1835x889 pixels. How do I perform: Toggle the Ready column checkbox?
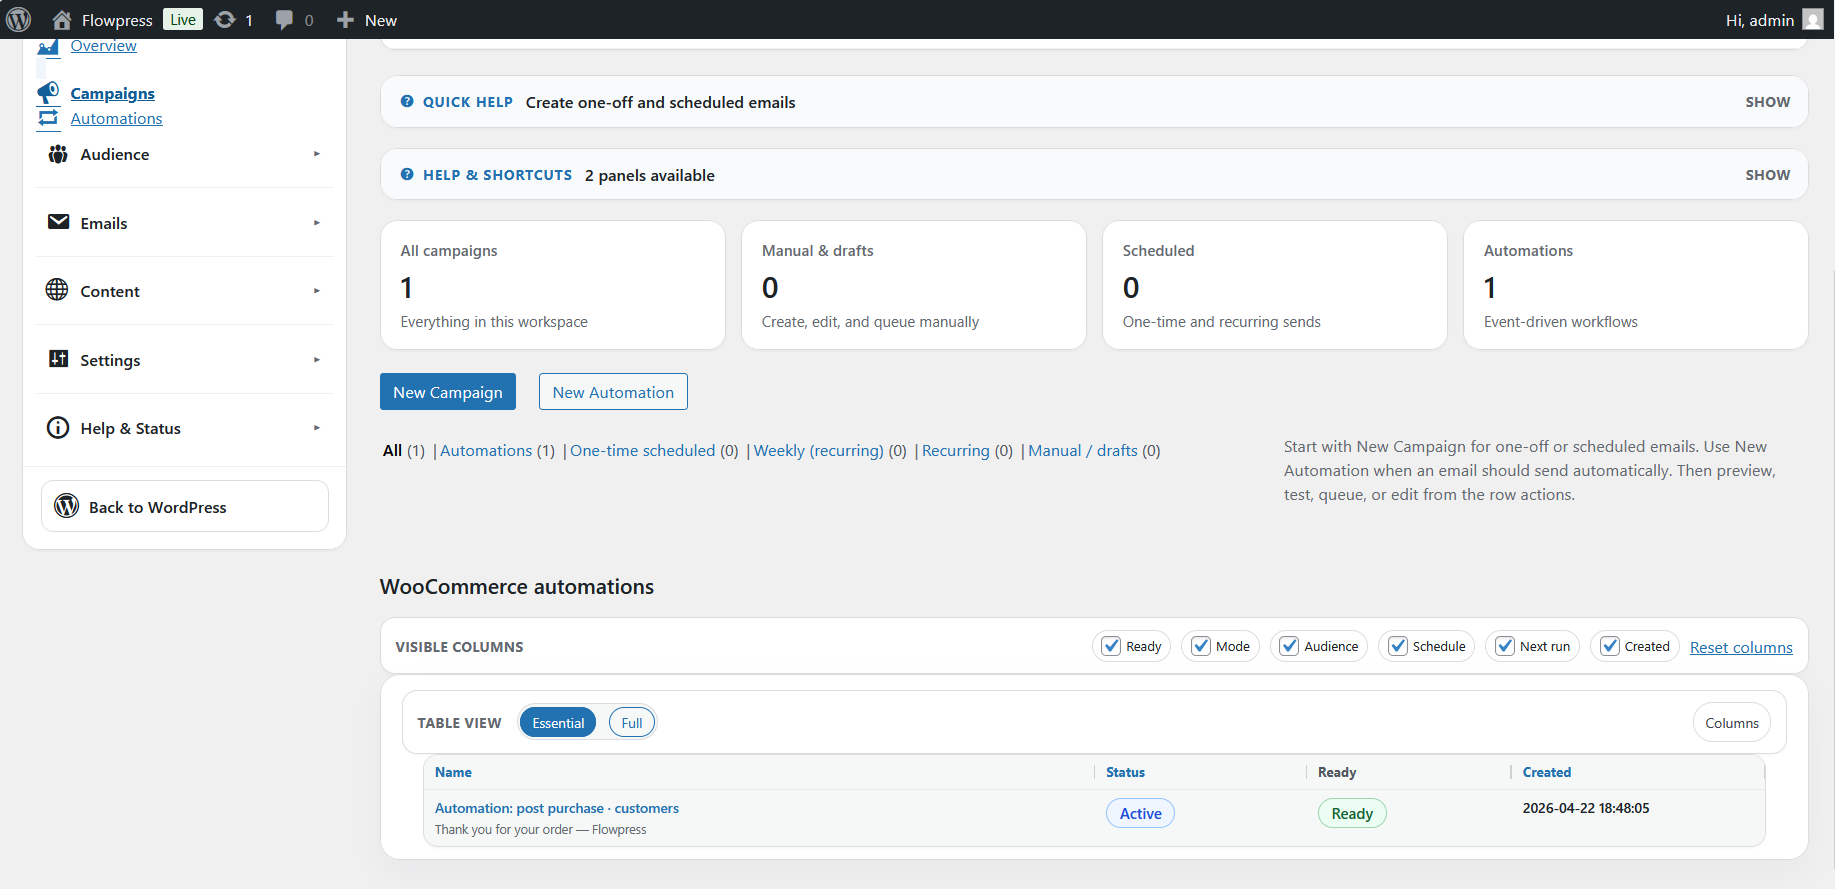[1111, 646]
